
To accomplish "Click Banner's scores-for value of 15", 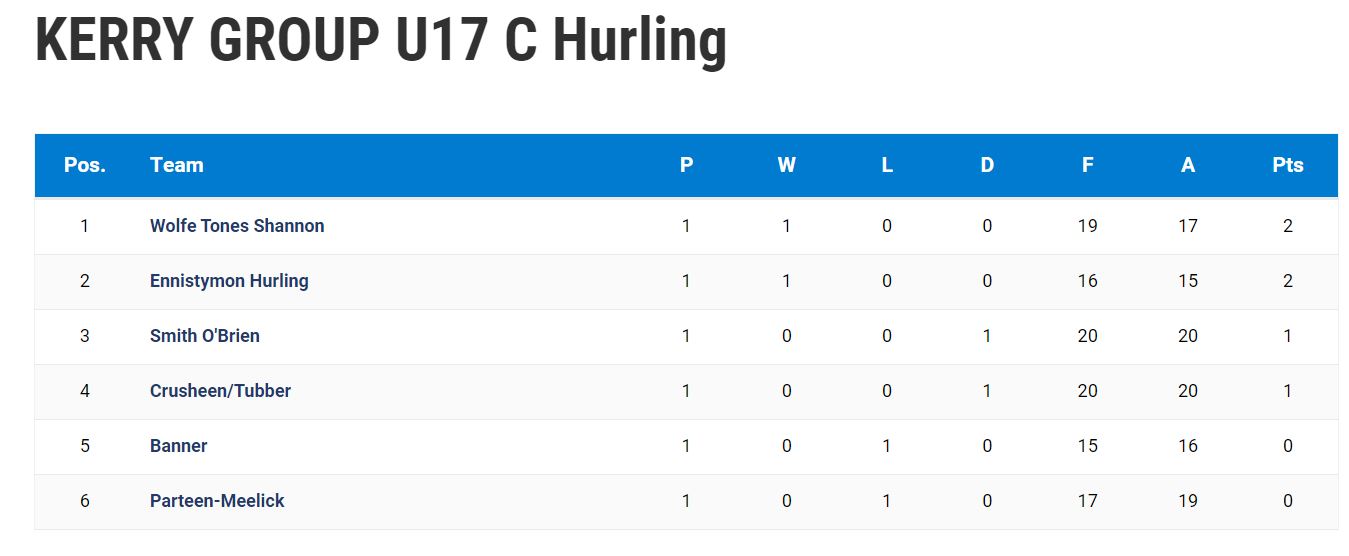I will 1088,446.
